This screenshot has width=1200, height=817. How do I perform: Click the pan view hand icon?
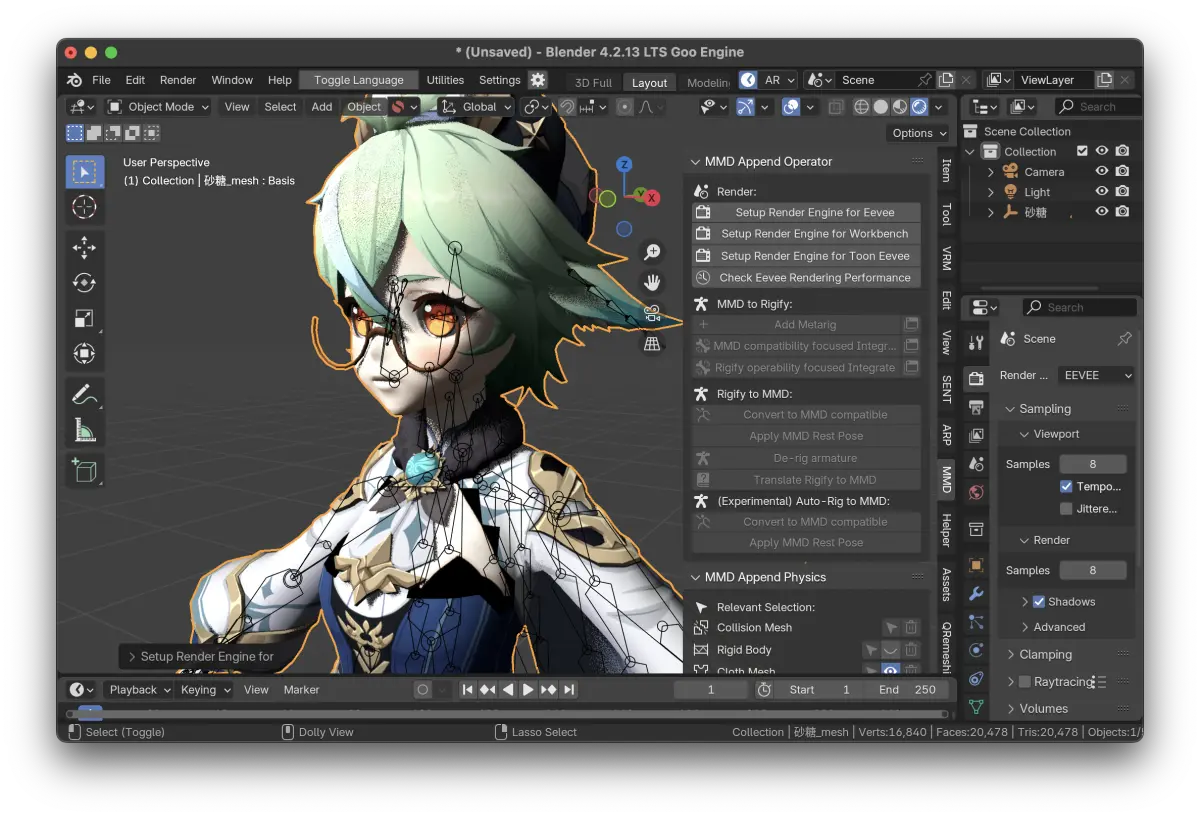pyautogui.click(x=652, y=282)
